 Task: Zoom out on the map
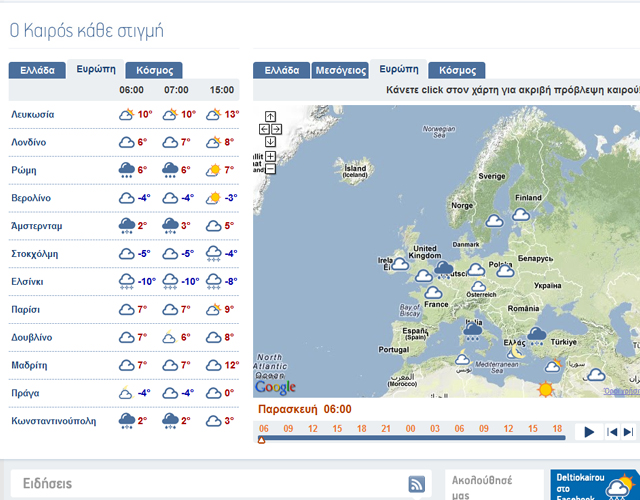(x=271, y=169)
